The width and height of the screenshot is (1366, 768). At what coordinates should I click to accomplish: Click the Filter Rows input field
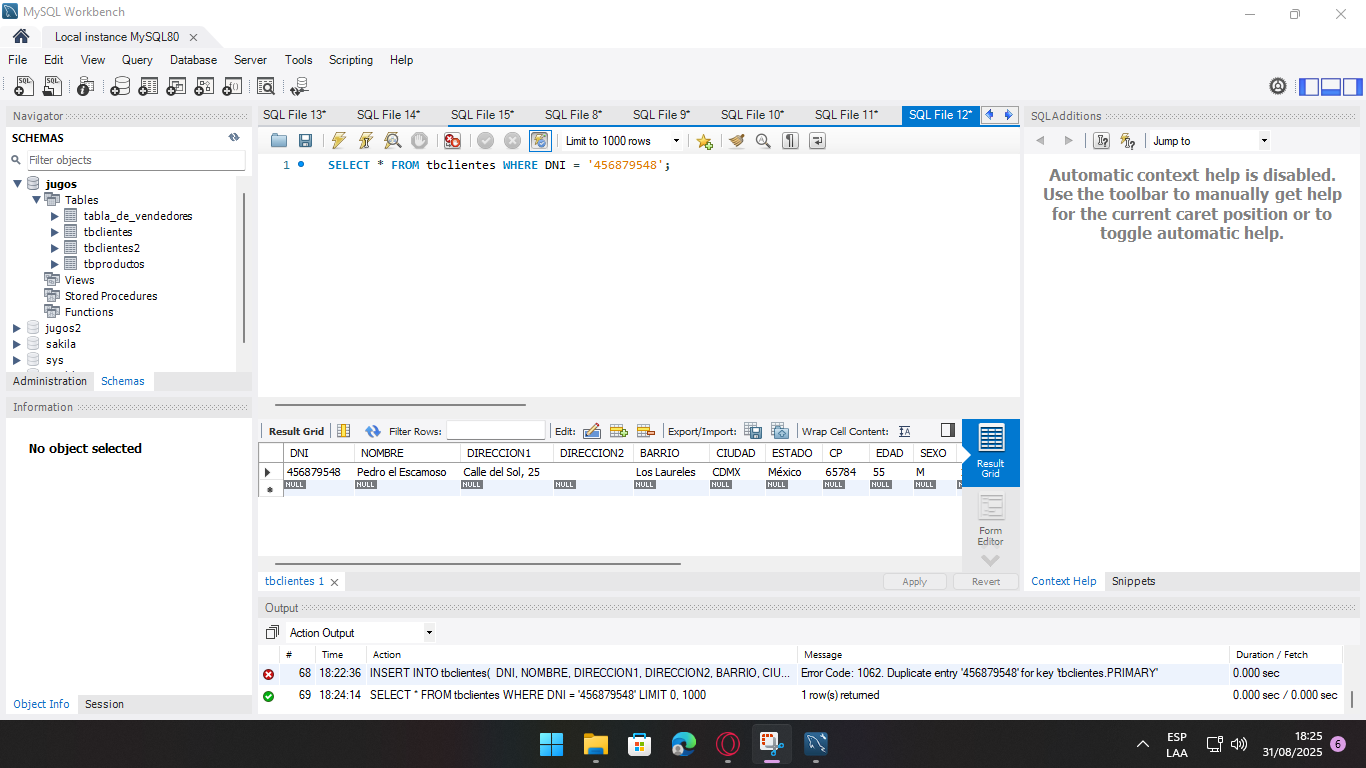(496, 431)
